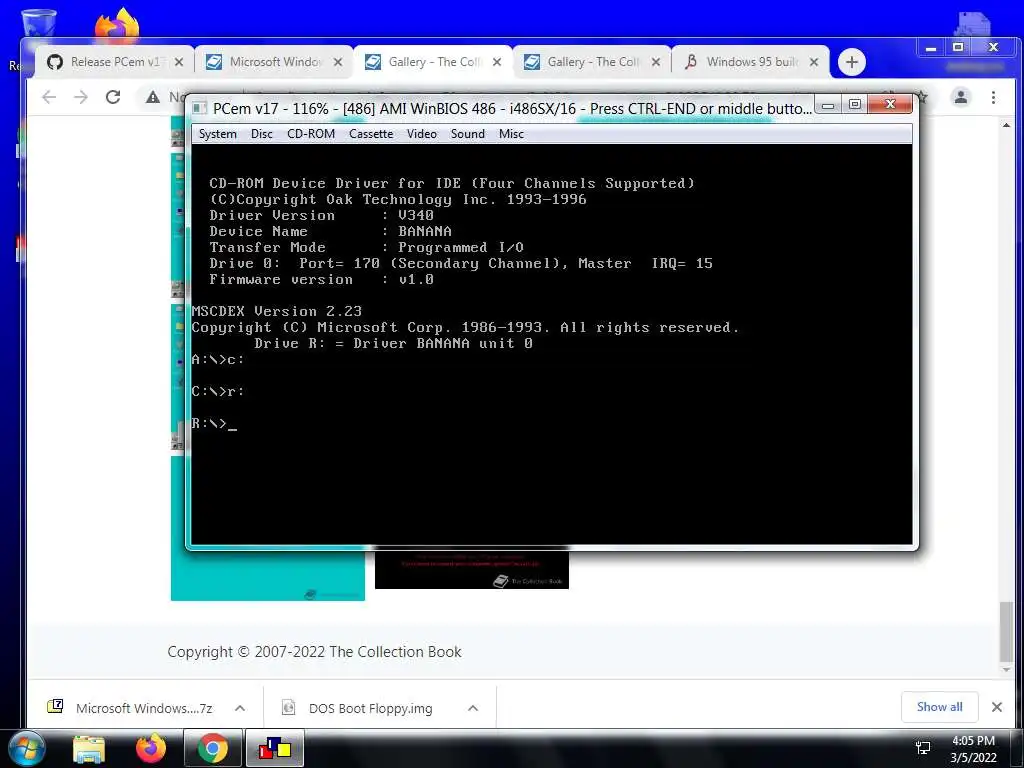The height and width of the screenshot is (768, 1024).
Task: Open Chrome's three-dot menu
Action: coord(993,97)
